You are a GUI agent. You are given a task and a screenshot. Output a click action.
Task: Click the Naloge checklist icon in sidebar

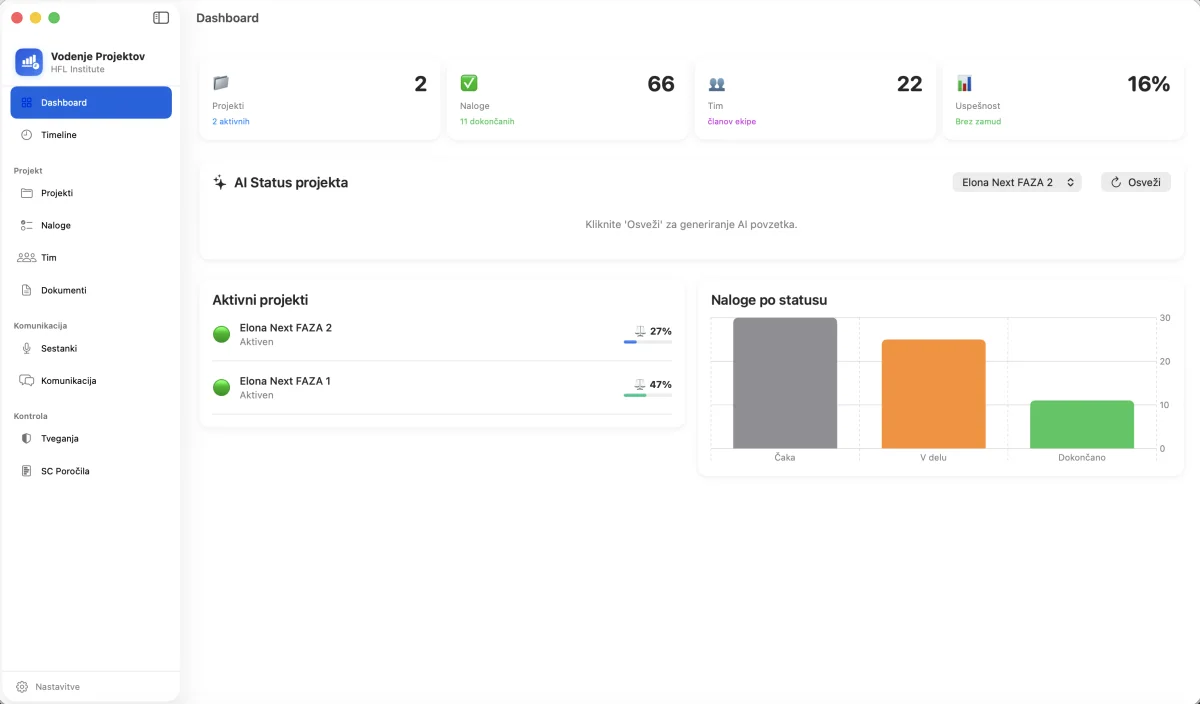[x=26, y=226]
